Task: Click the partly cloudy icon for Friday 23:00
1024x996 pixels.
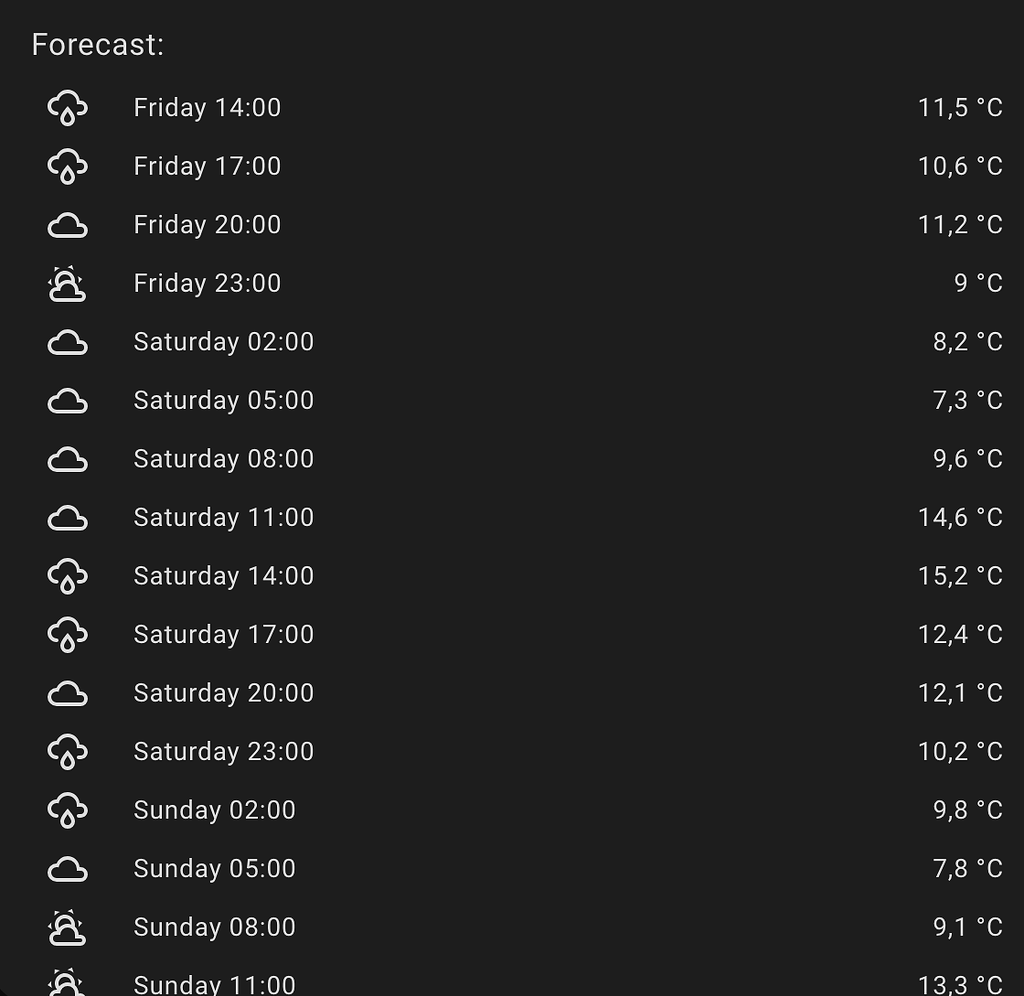Action: click(x=67, y=283)
